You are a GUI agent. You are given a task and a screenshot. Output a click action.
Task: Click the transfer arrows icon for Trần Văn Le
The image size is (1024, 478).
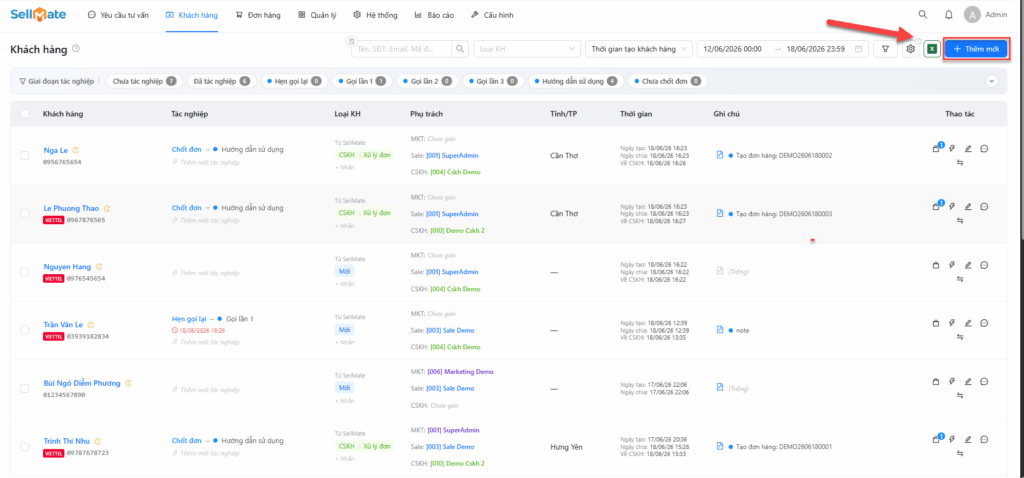point(960,337)
